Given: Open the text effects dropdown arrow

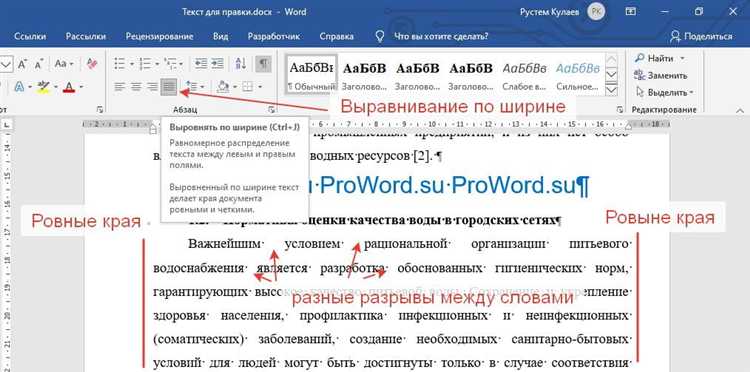Looking at the screenshot, I should [x=30, y=87].
